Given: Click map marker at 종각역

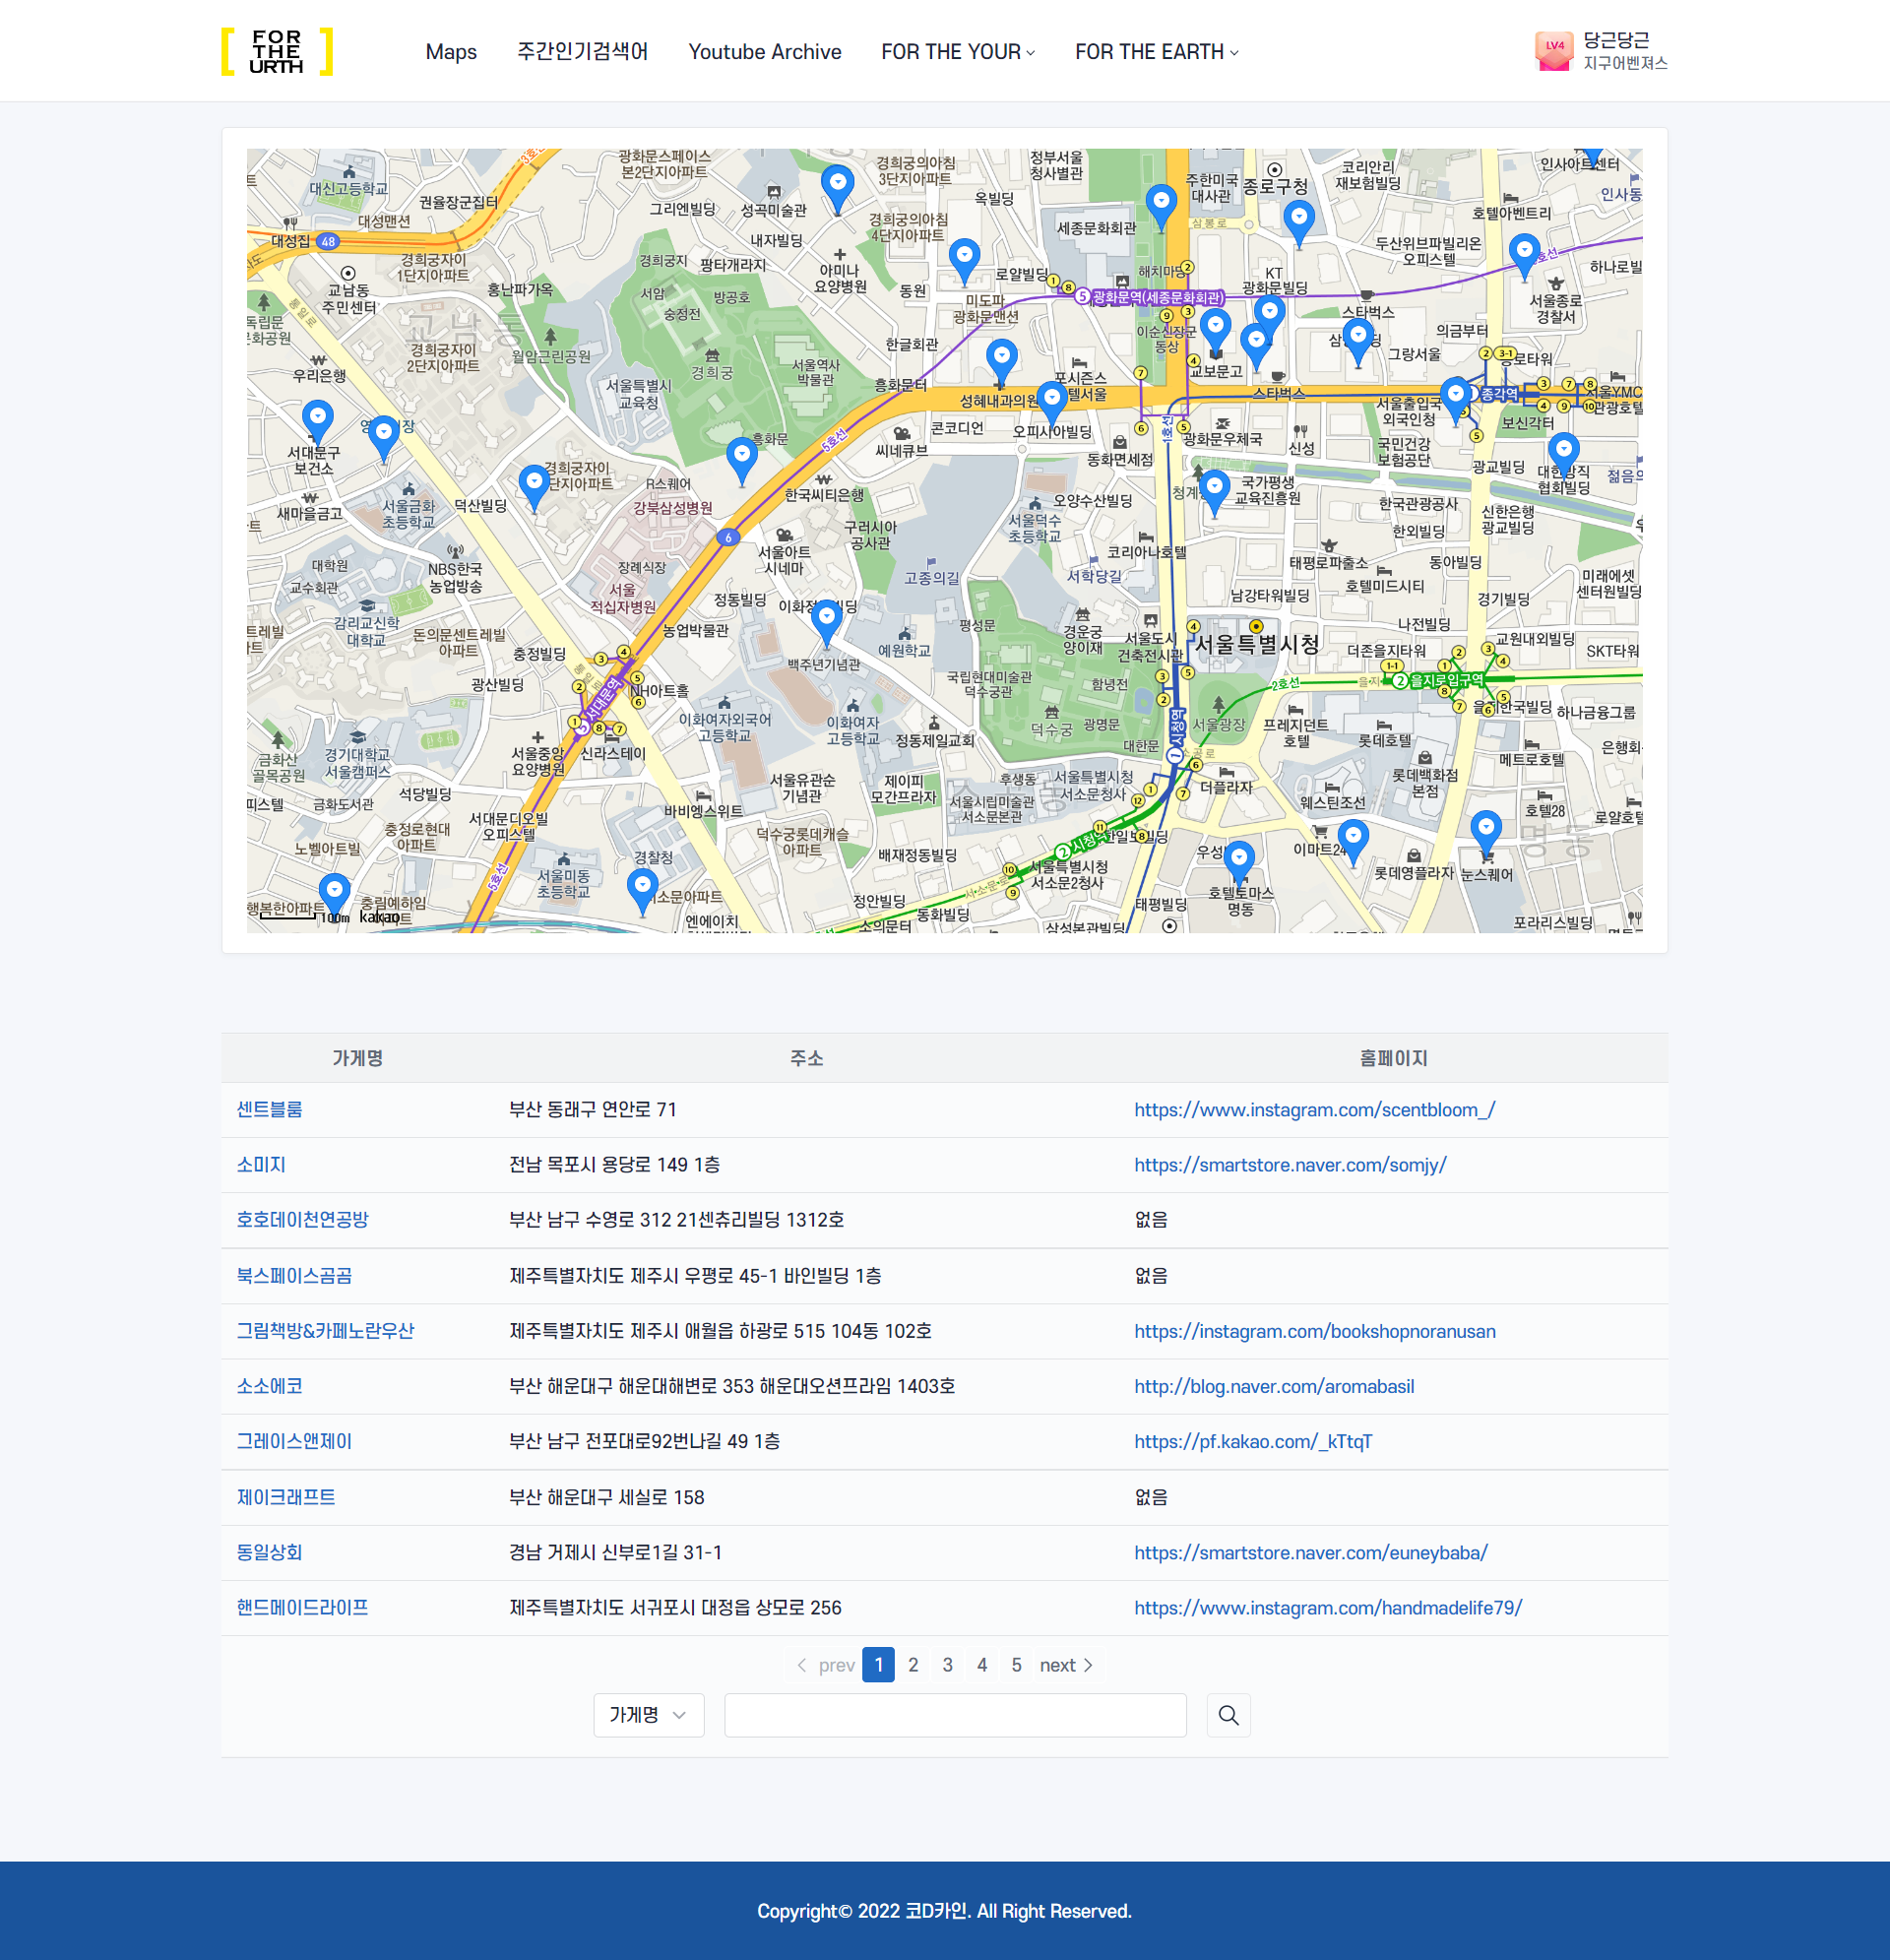Looking at the screenshot, I should click(1456, 396).
